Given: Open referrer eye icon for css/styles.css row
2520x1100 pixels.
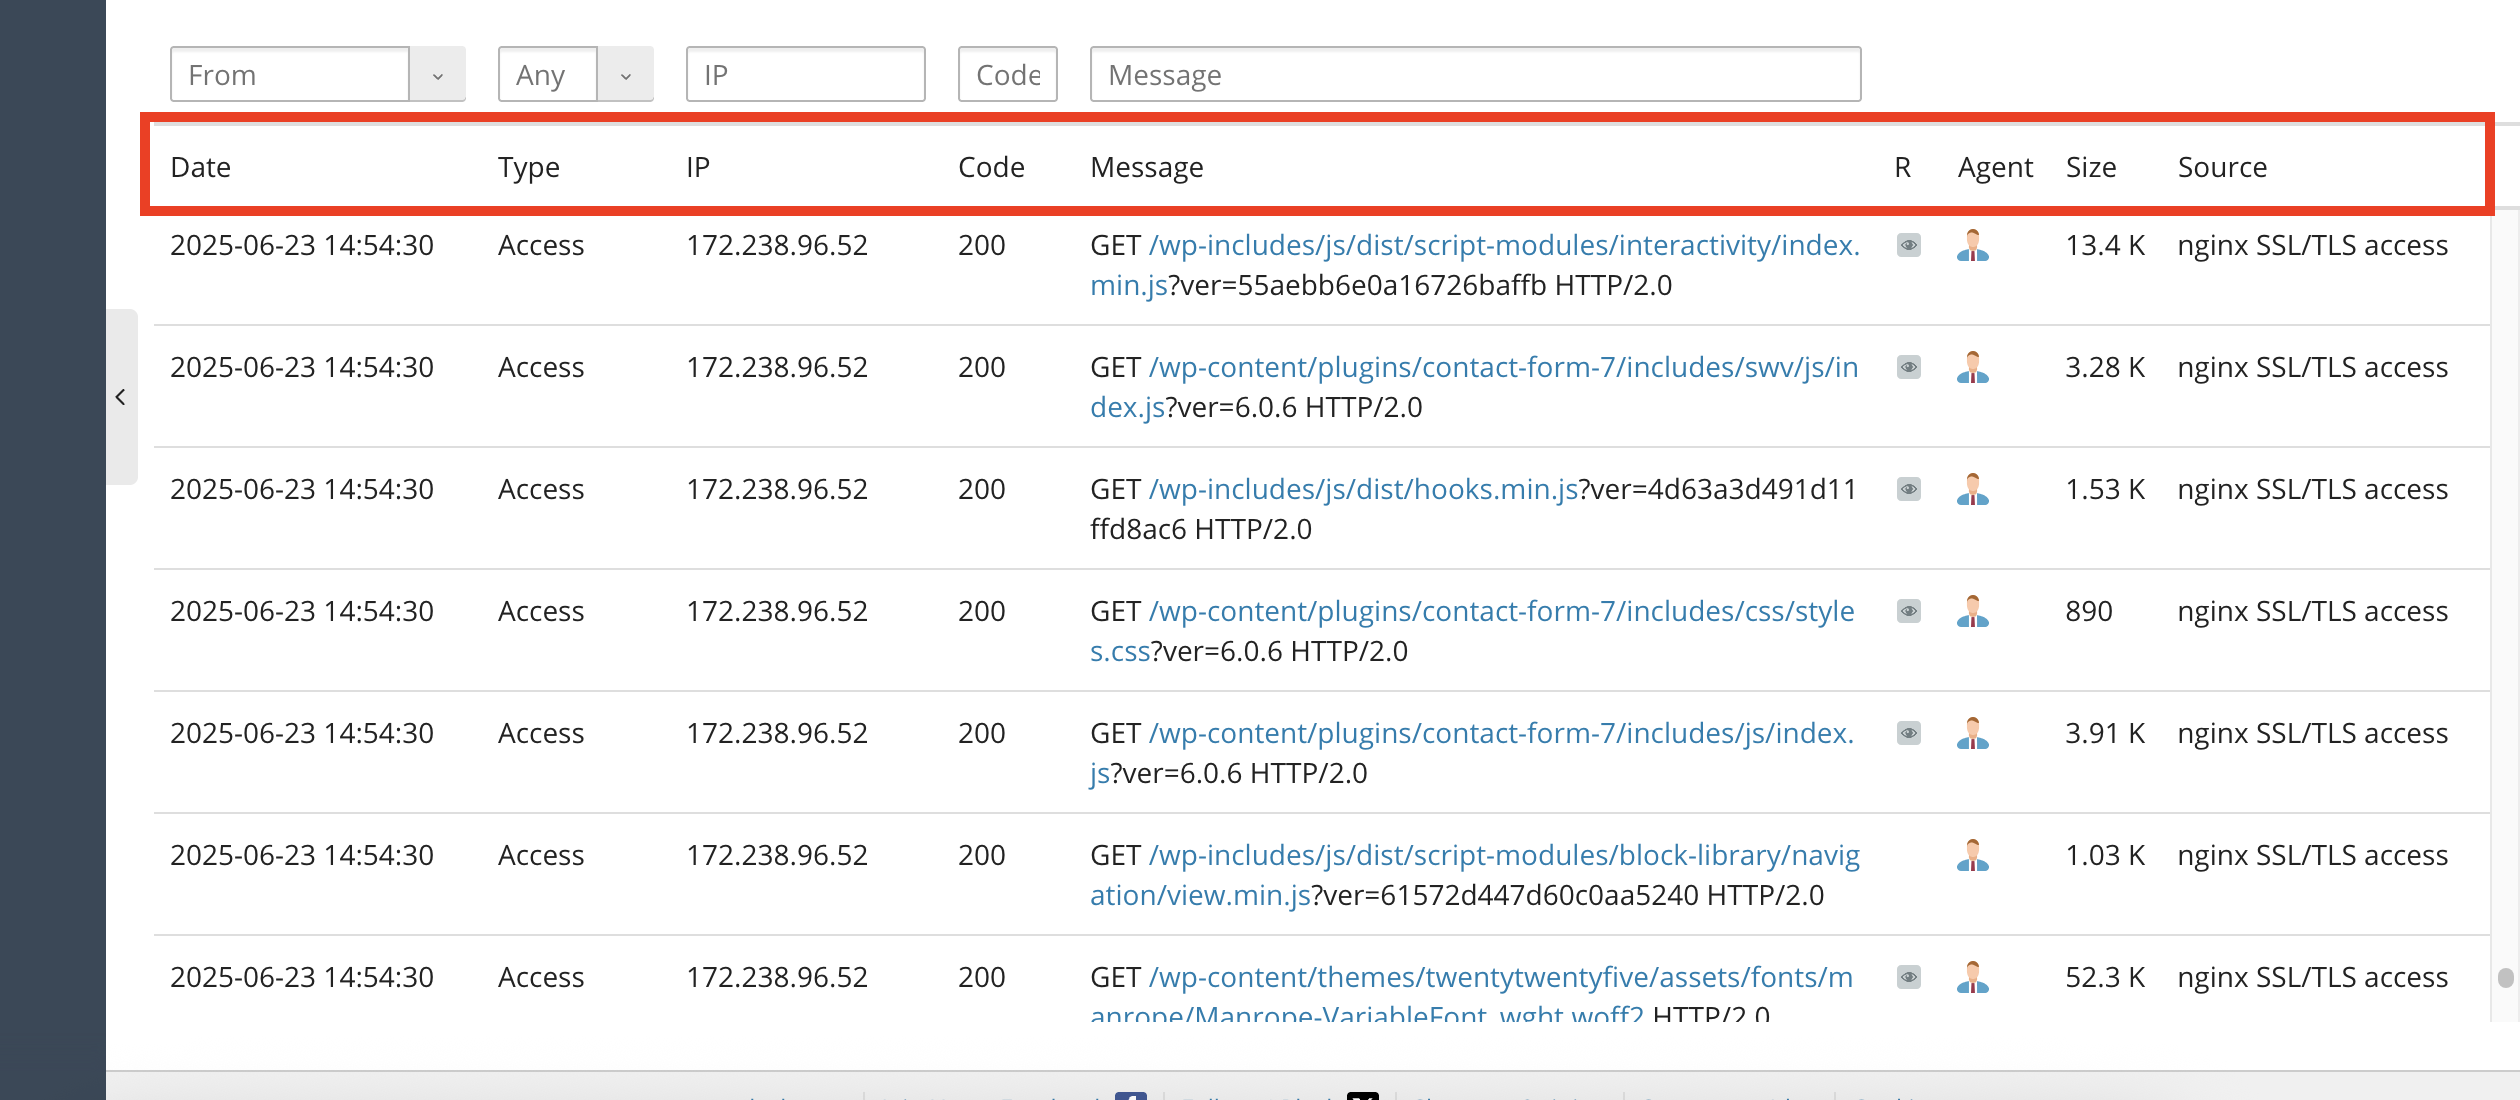Looking at the screenshot, I should (x=1908, y=611).
